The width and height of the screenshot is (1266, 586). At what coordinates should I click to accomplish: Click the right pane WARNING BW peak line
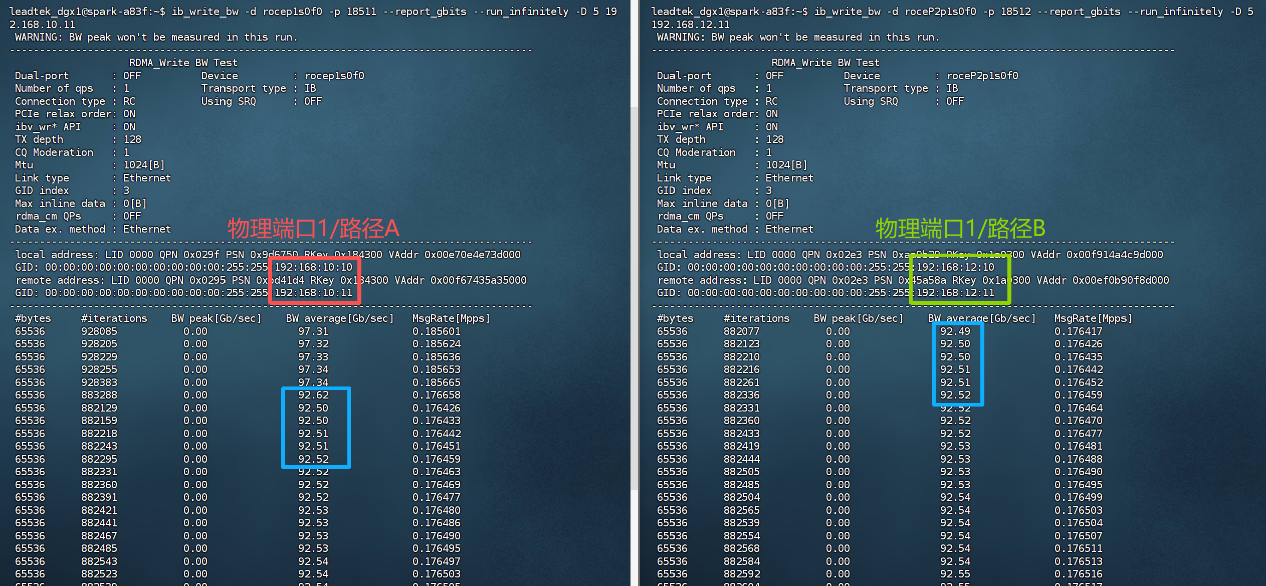pyautogui.click(x=798, y=37)
